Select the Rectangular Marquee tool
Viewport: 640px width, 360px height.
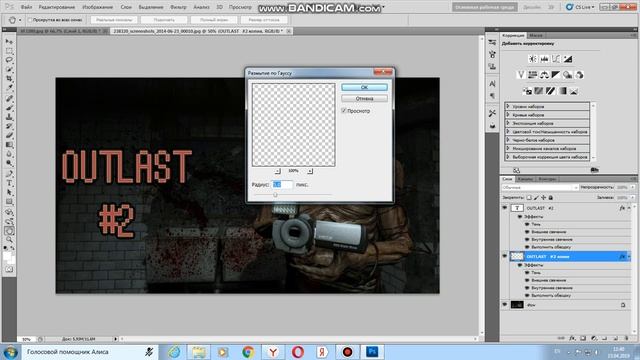[x=9, y=51]
